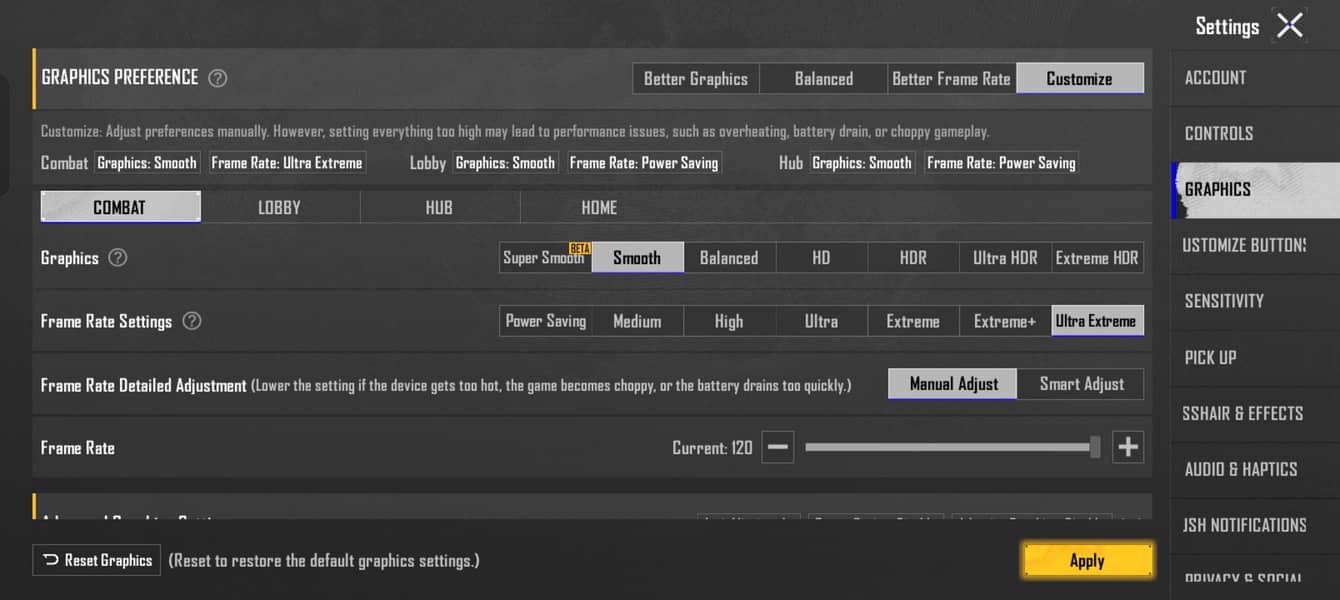Set frame rate to Medium
Image resolution: width=1340 pixels, height=600 pixels.
click(638, 321)
